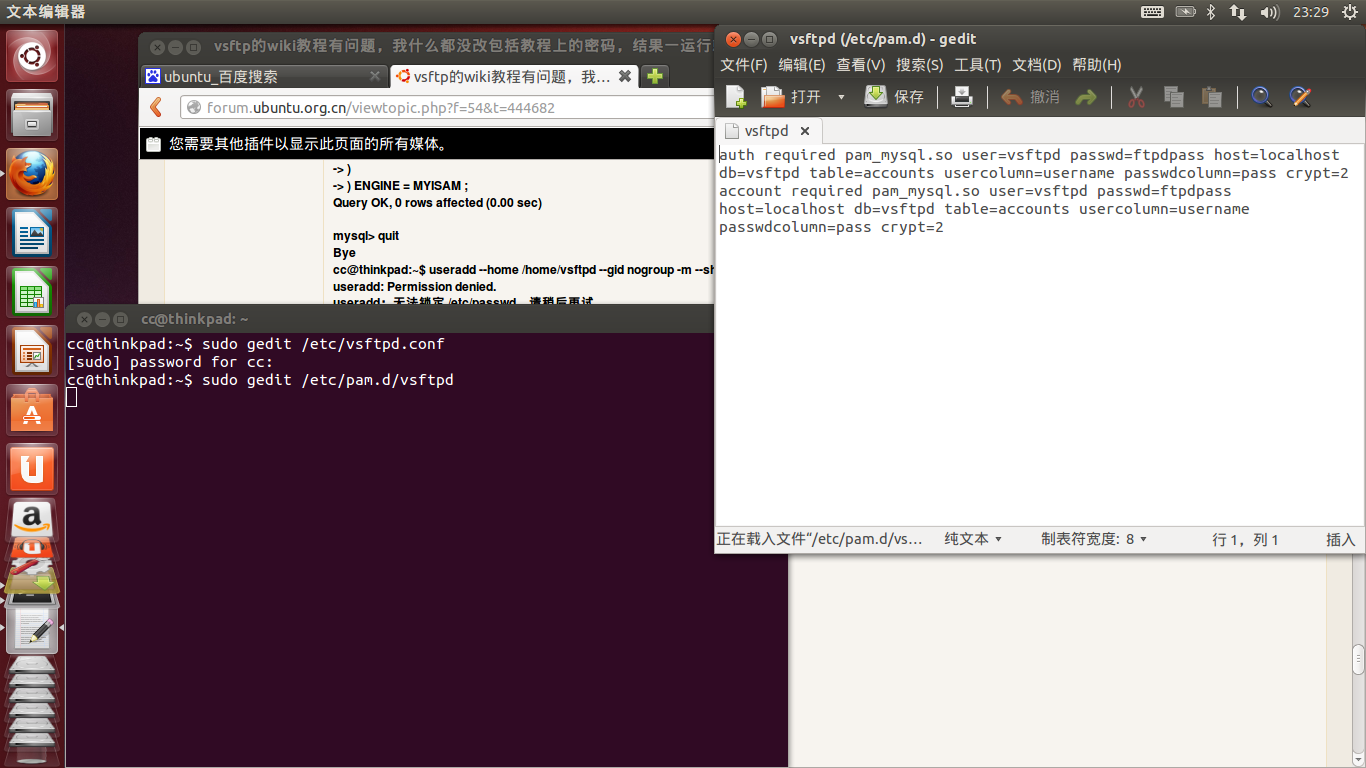Open the Files manager from the launcher
Screen dimensions: 1366x768
coord(33,115)
